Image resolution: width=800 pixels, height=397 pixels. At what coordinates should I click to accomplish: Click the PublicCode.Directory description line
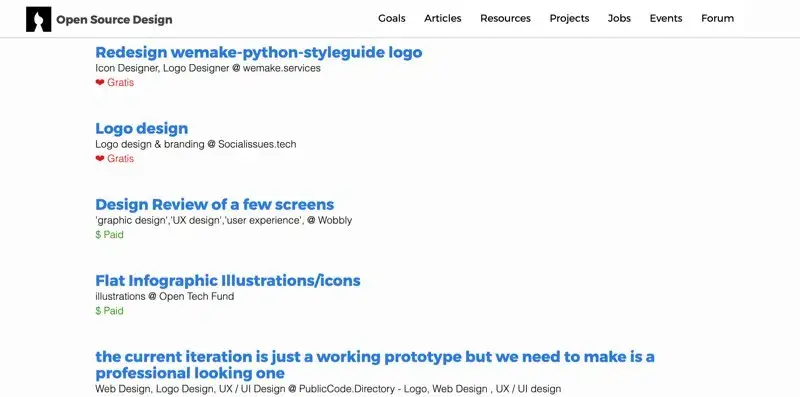328,389
